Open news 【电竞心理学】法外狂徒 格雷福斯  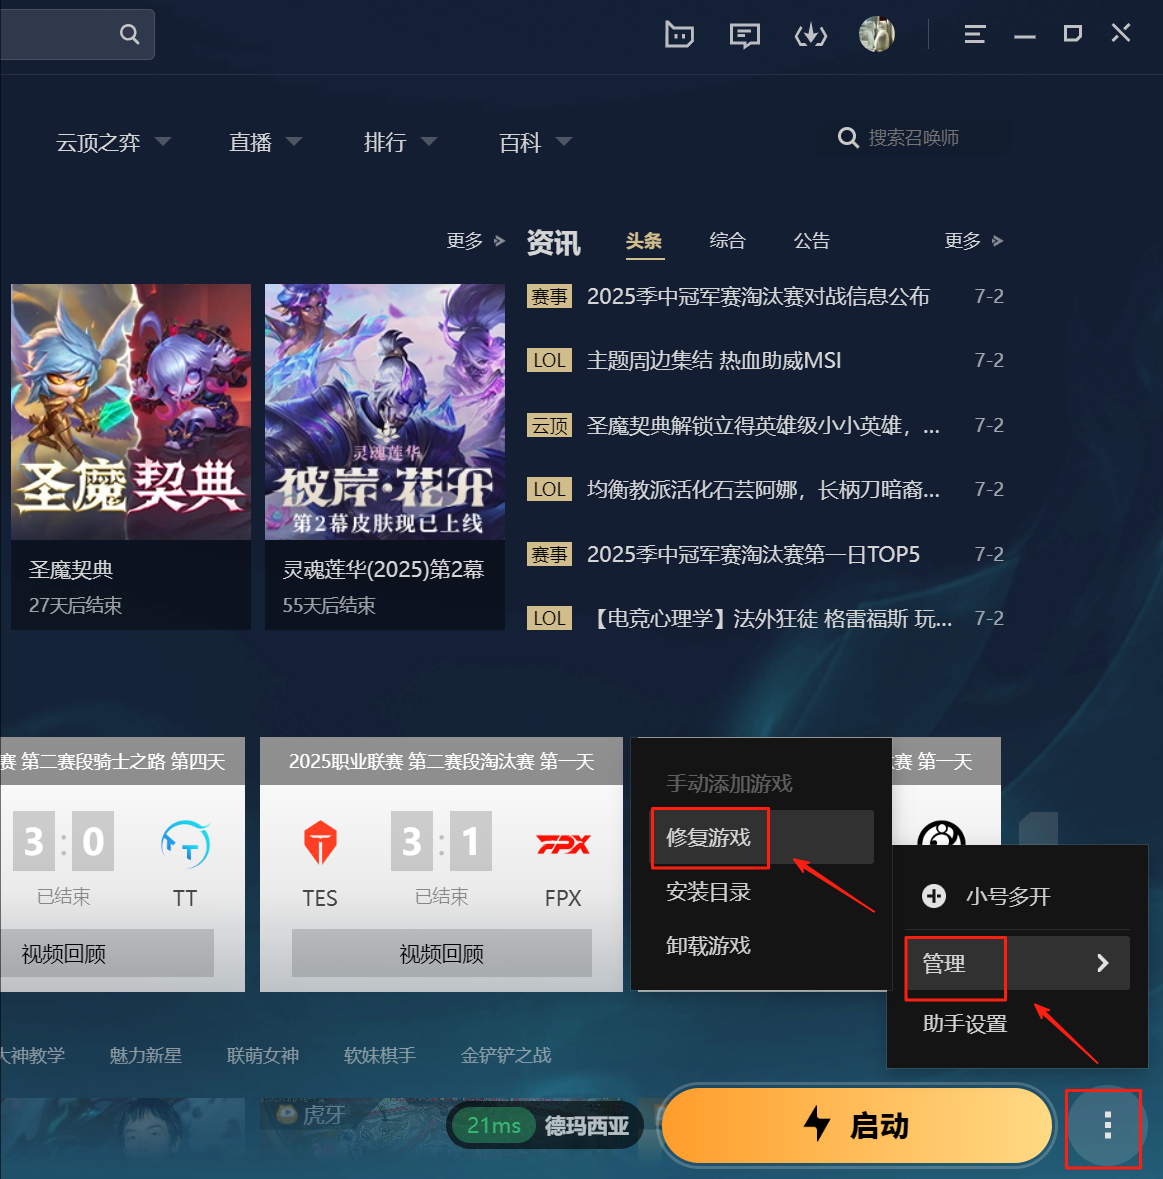click(x=770, y=618)
